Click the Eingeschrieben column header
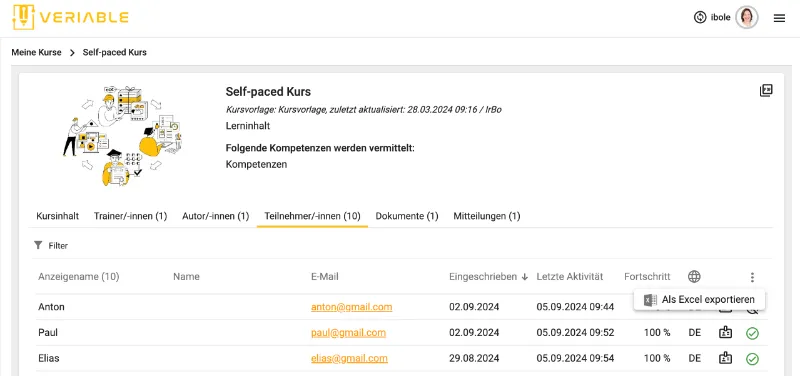Viewport: 800px width, 376px height. pyautogui.click(x=483, y=277)
